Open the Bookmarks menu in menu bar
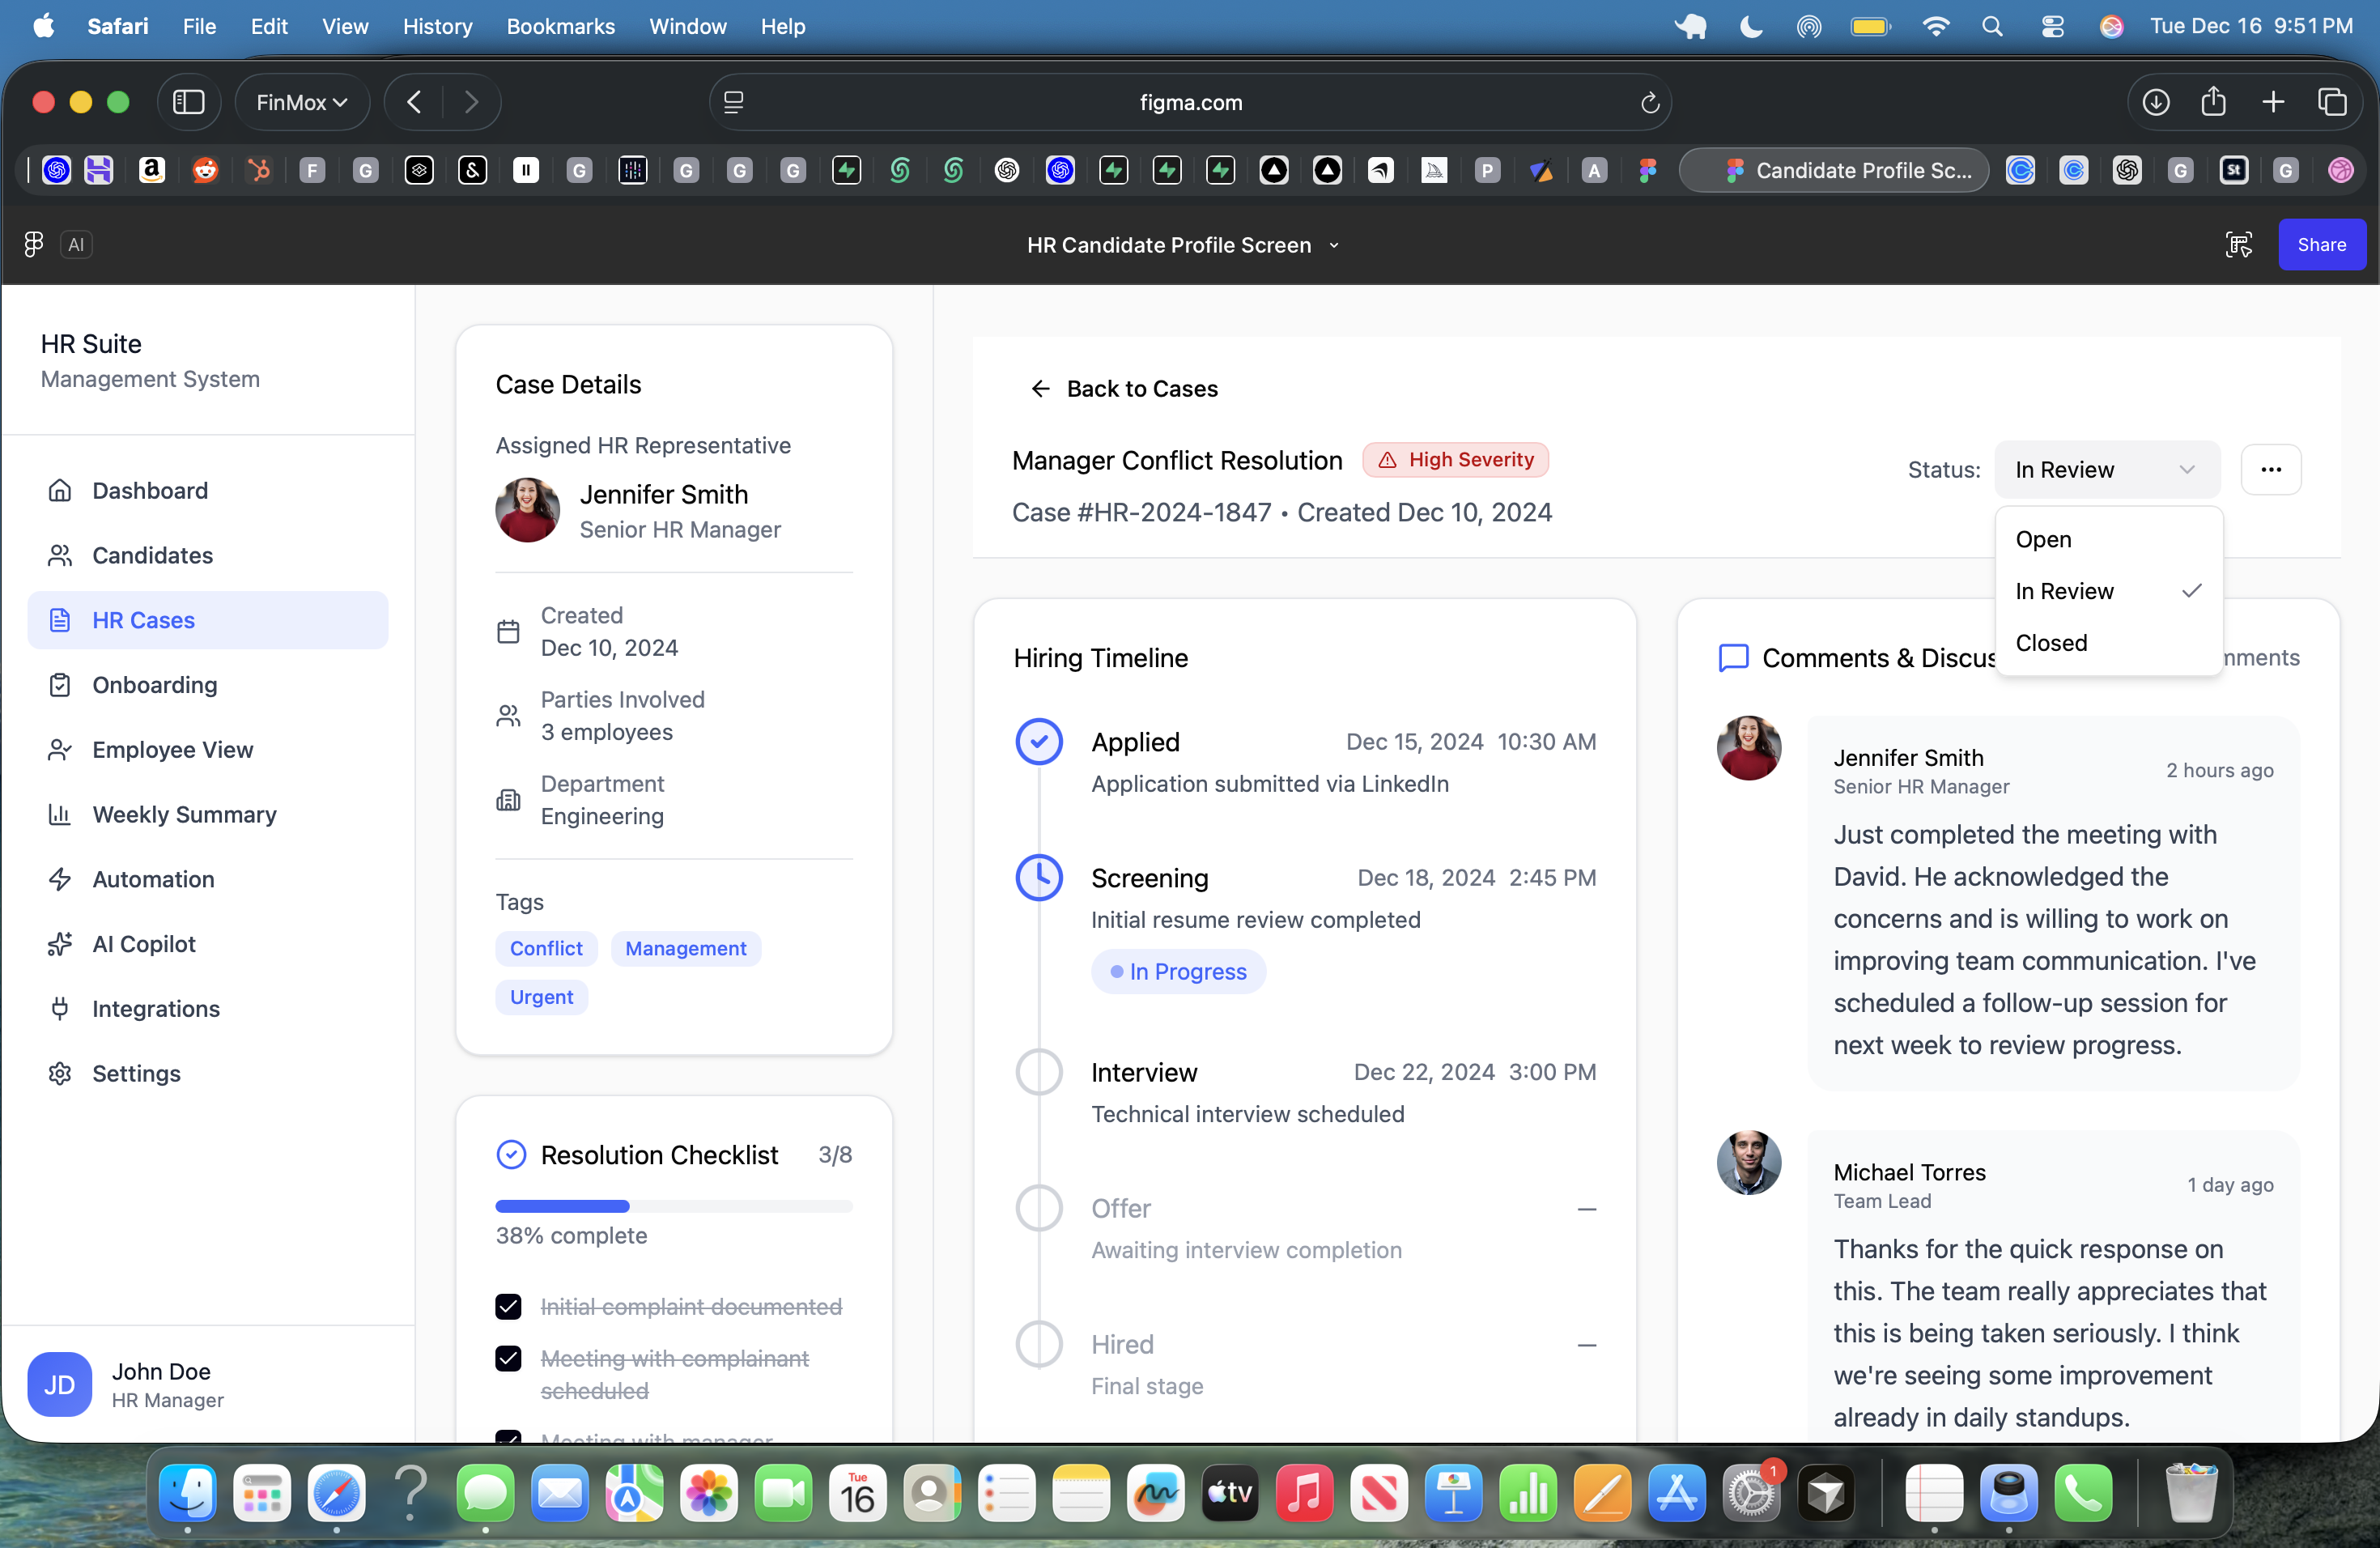Screen dimensions: 2380x1548 coord(560,26)
